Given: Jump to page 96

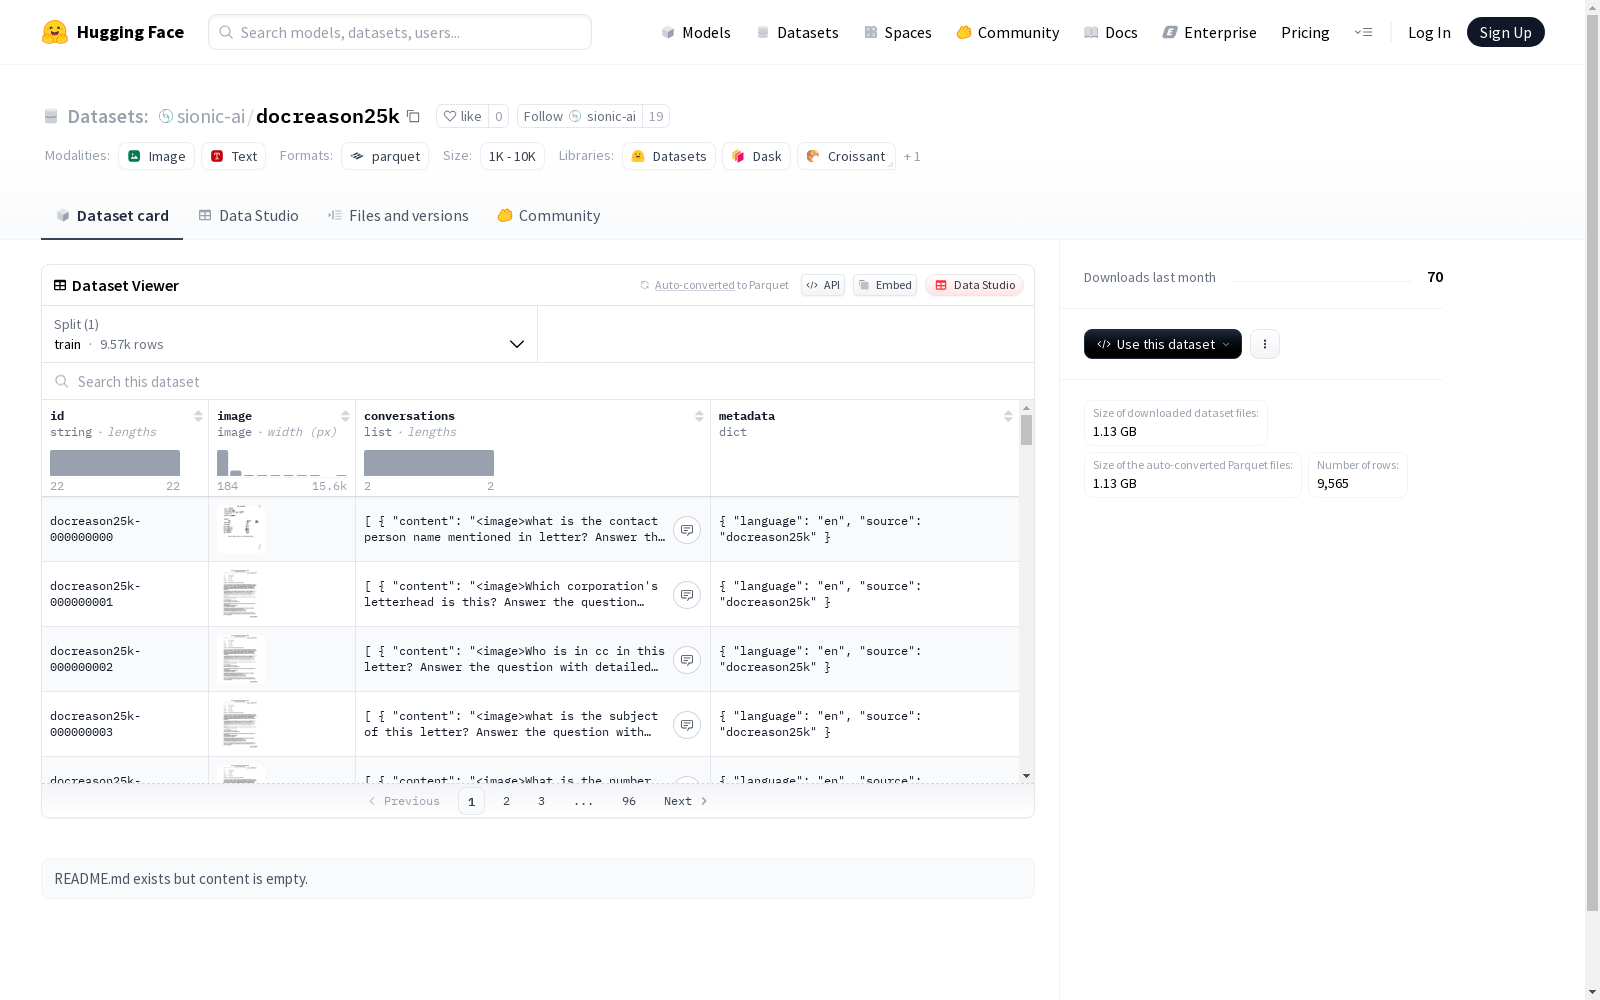Looking at the screenshot, I should pos(629,801).
